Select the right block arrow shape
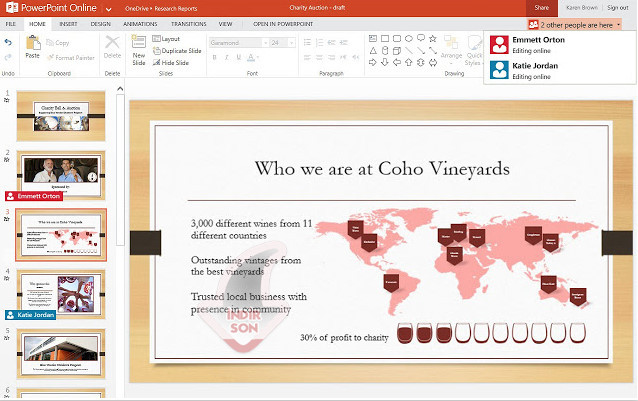The width and height of the screenshot is (638, 401). click(373, 62)
